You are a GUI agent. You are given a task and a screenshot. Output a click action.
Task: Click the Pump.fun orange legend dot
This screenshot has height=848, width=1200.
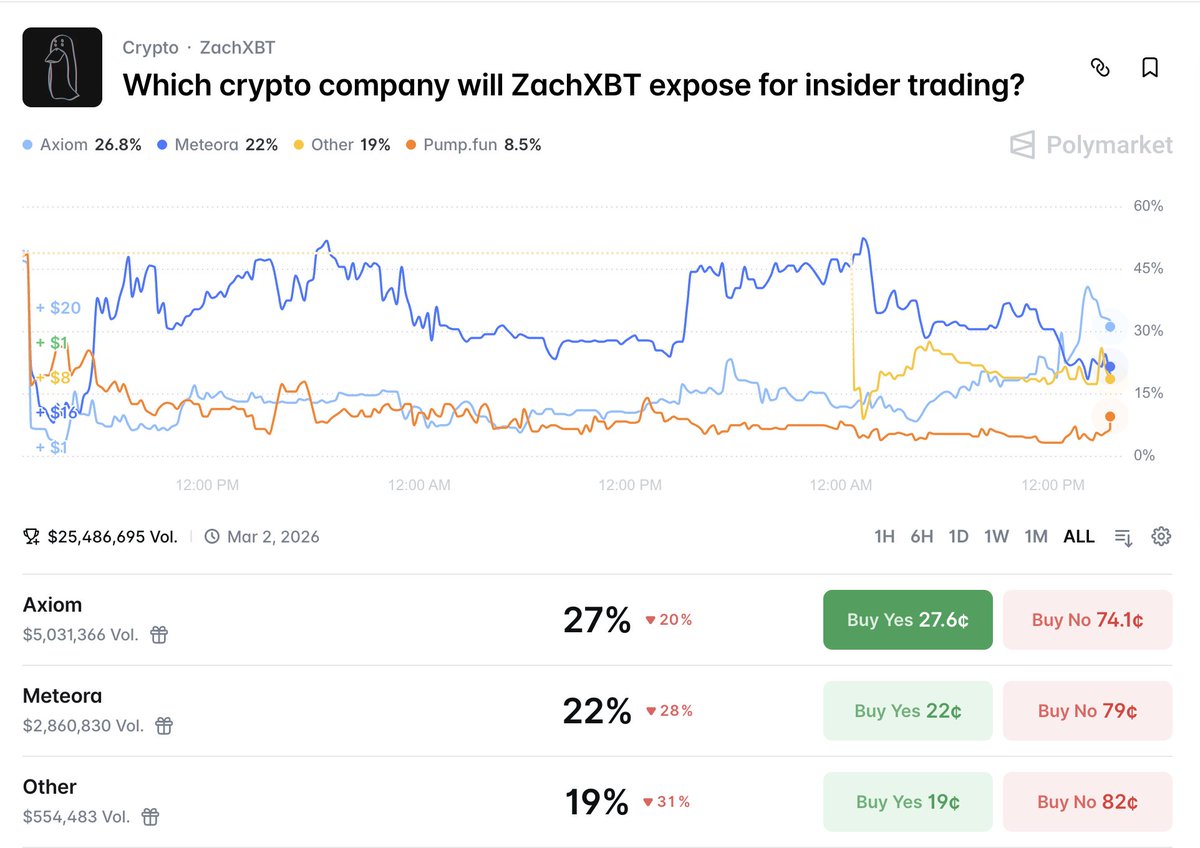pos(411,145)
